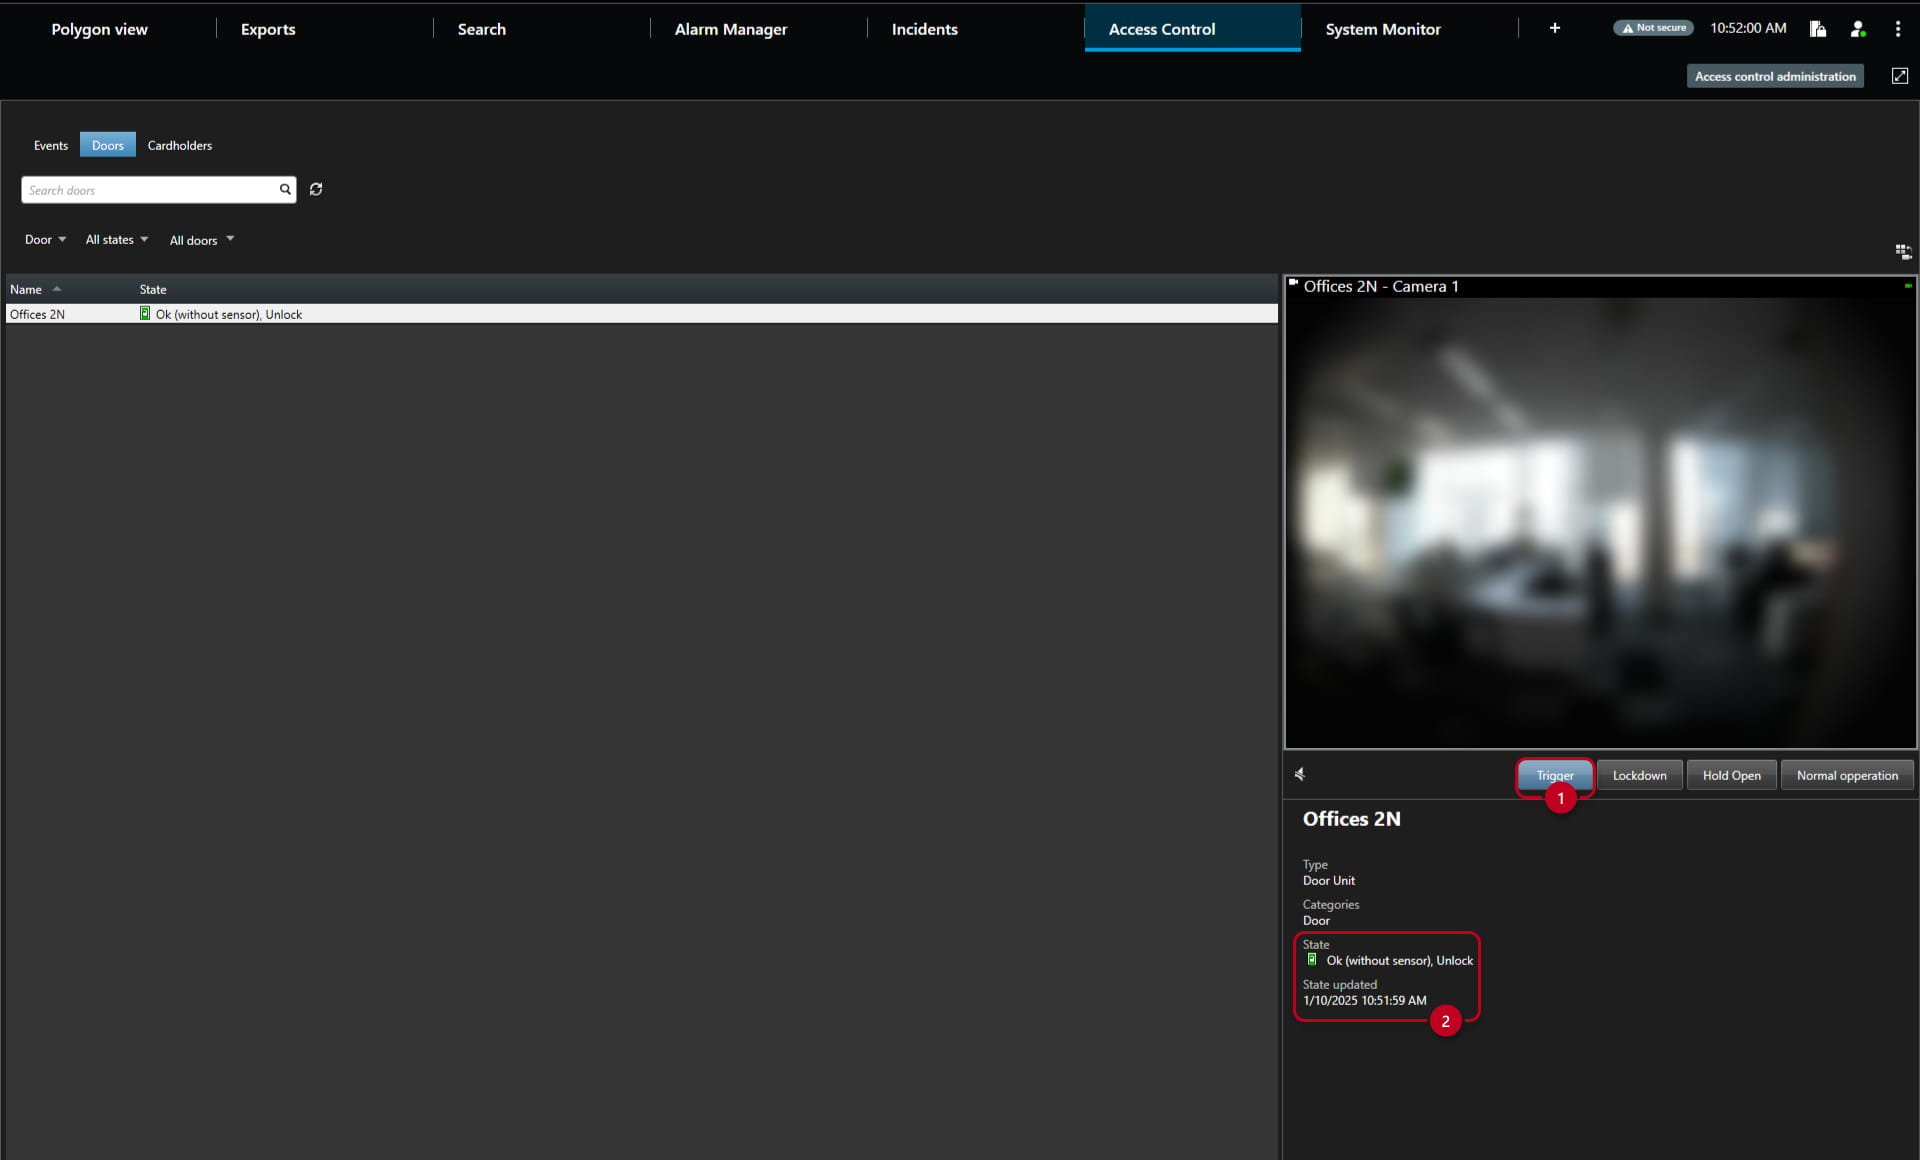Screen dimensions: 1920x1160
Task: Open the All doors filter dropdown
Action: (x=202, y=240)
